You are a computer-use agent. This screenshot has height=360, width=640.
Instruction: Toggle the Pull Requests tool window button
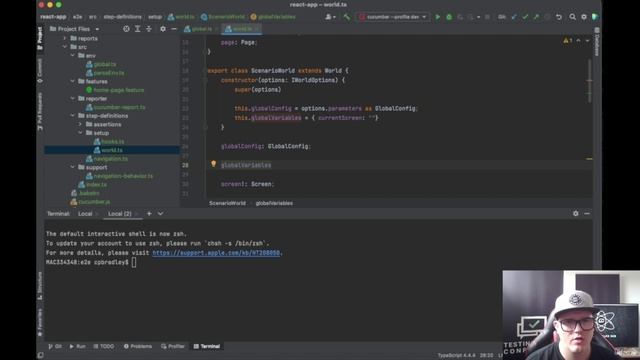(x=40, y=111)
